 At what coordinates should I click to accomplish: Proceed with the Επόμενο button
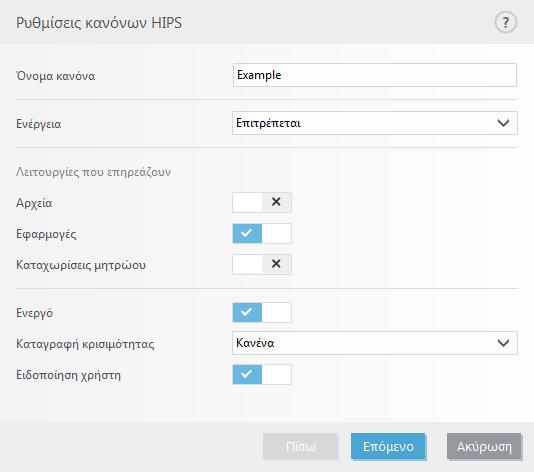(388, 446)
